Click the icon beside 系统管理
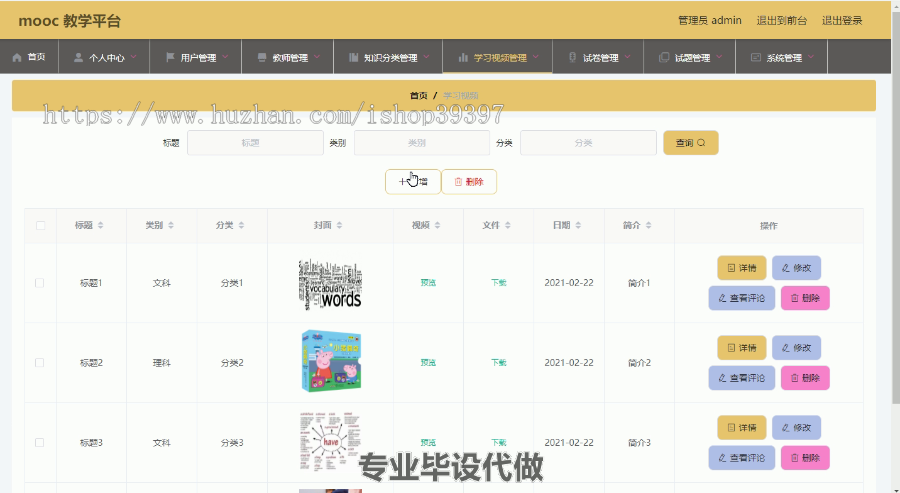Viewport: 900px width, 493px height. click(756, 57)
